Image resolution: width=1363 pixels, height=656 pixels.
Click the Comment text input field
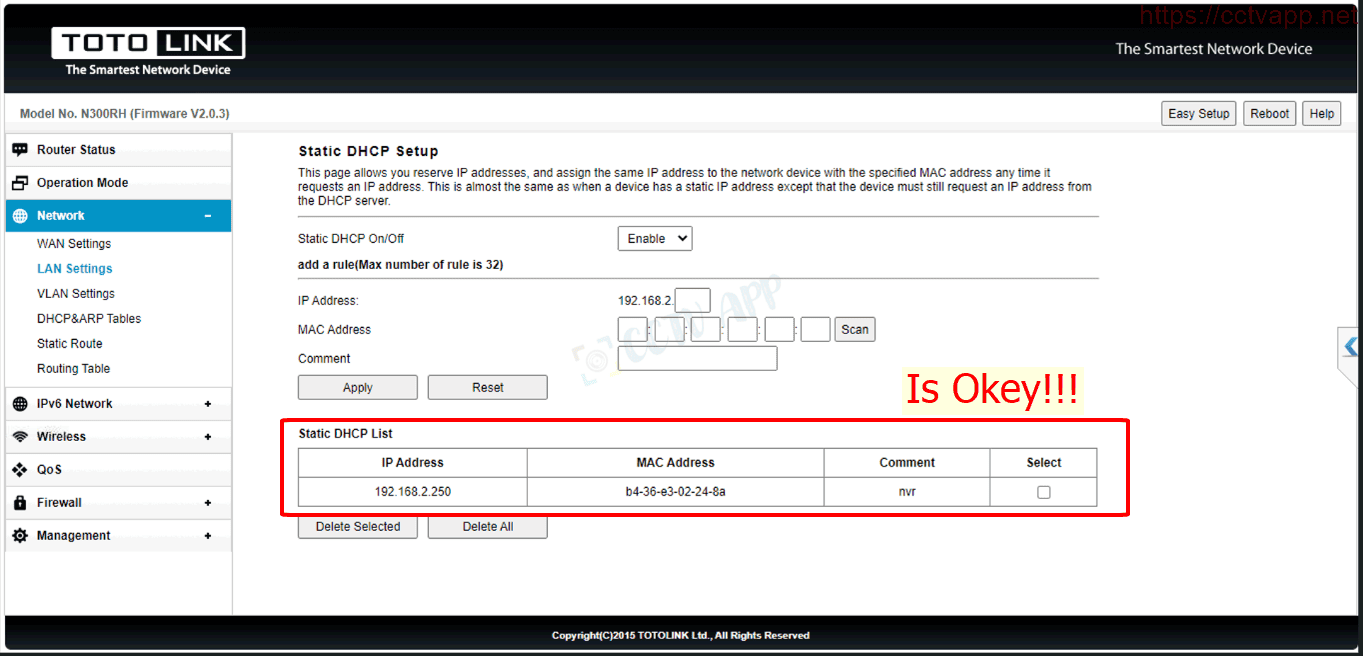697,359
